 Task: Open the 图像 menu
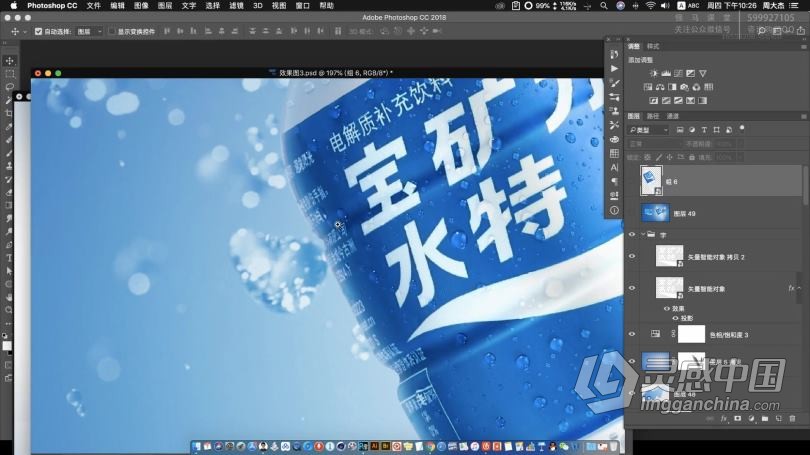pos(141,6)
